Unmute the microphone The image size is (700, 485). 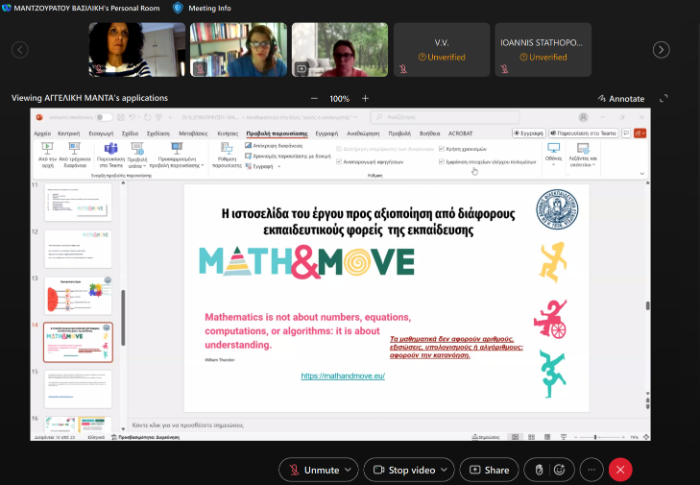pyautogui.click(x=314, y=470)
